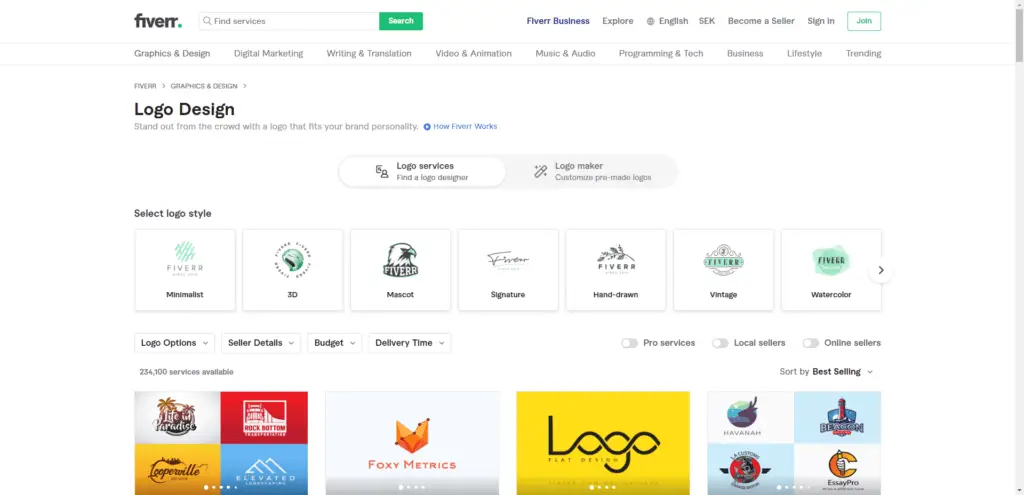Open the Sign in link
Viewport: 1024px width, 495px height.
(x=821, y=21)
